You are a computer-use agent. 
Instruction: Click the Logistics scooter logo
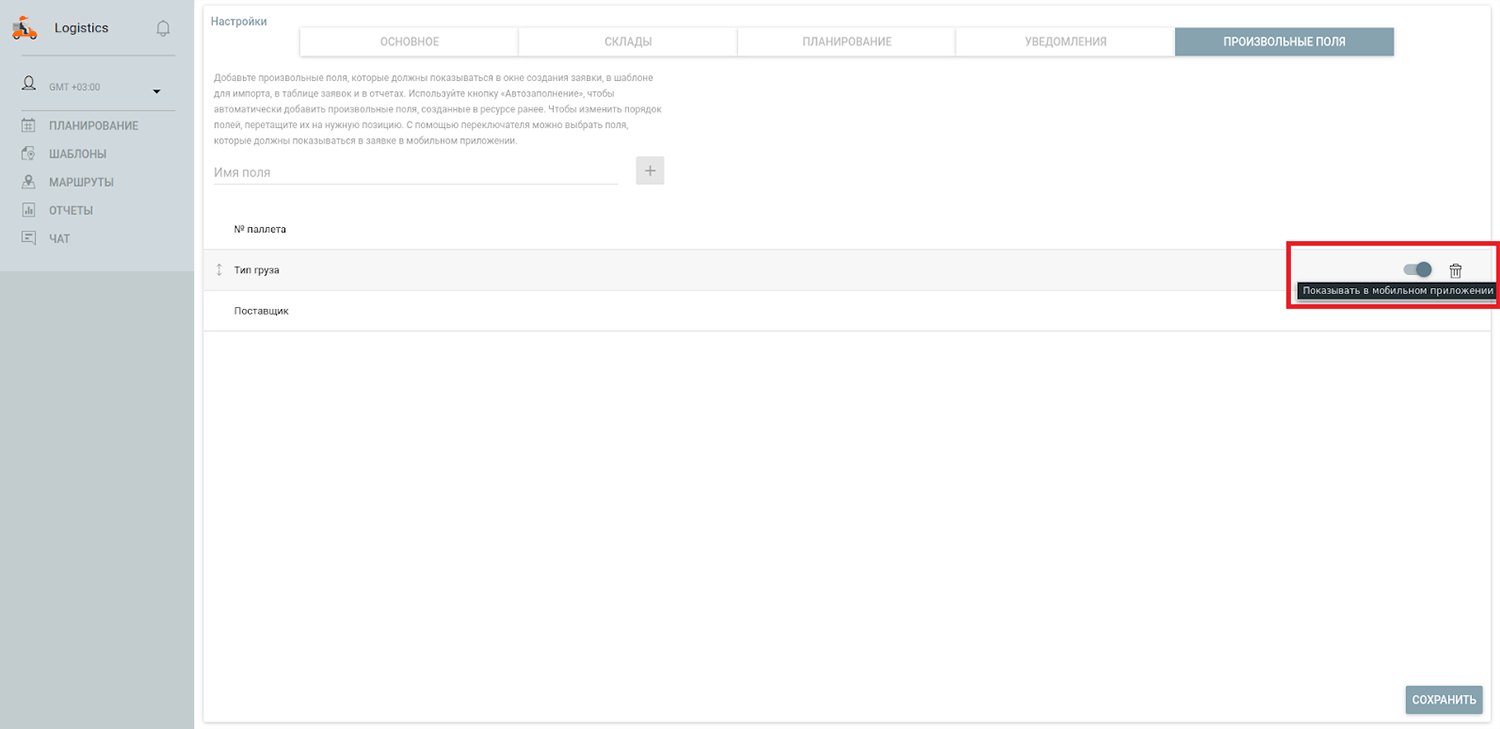[25, 29]
